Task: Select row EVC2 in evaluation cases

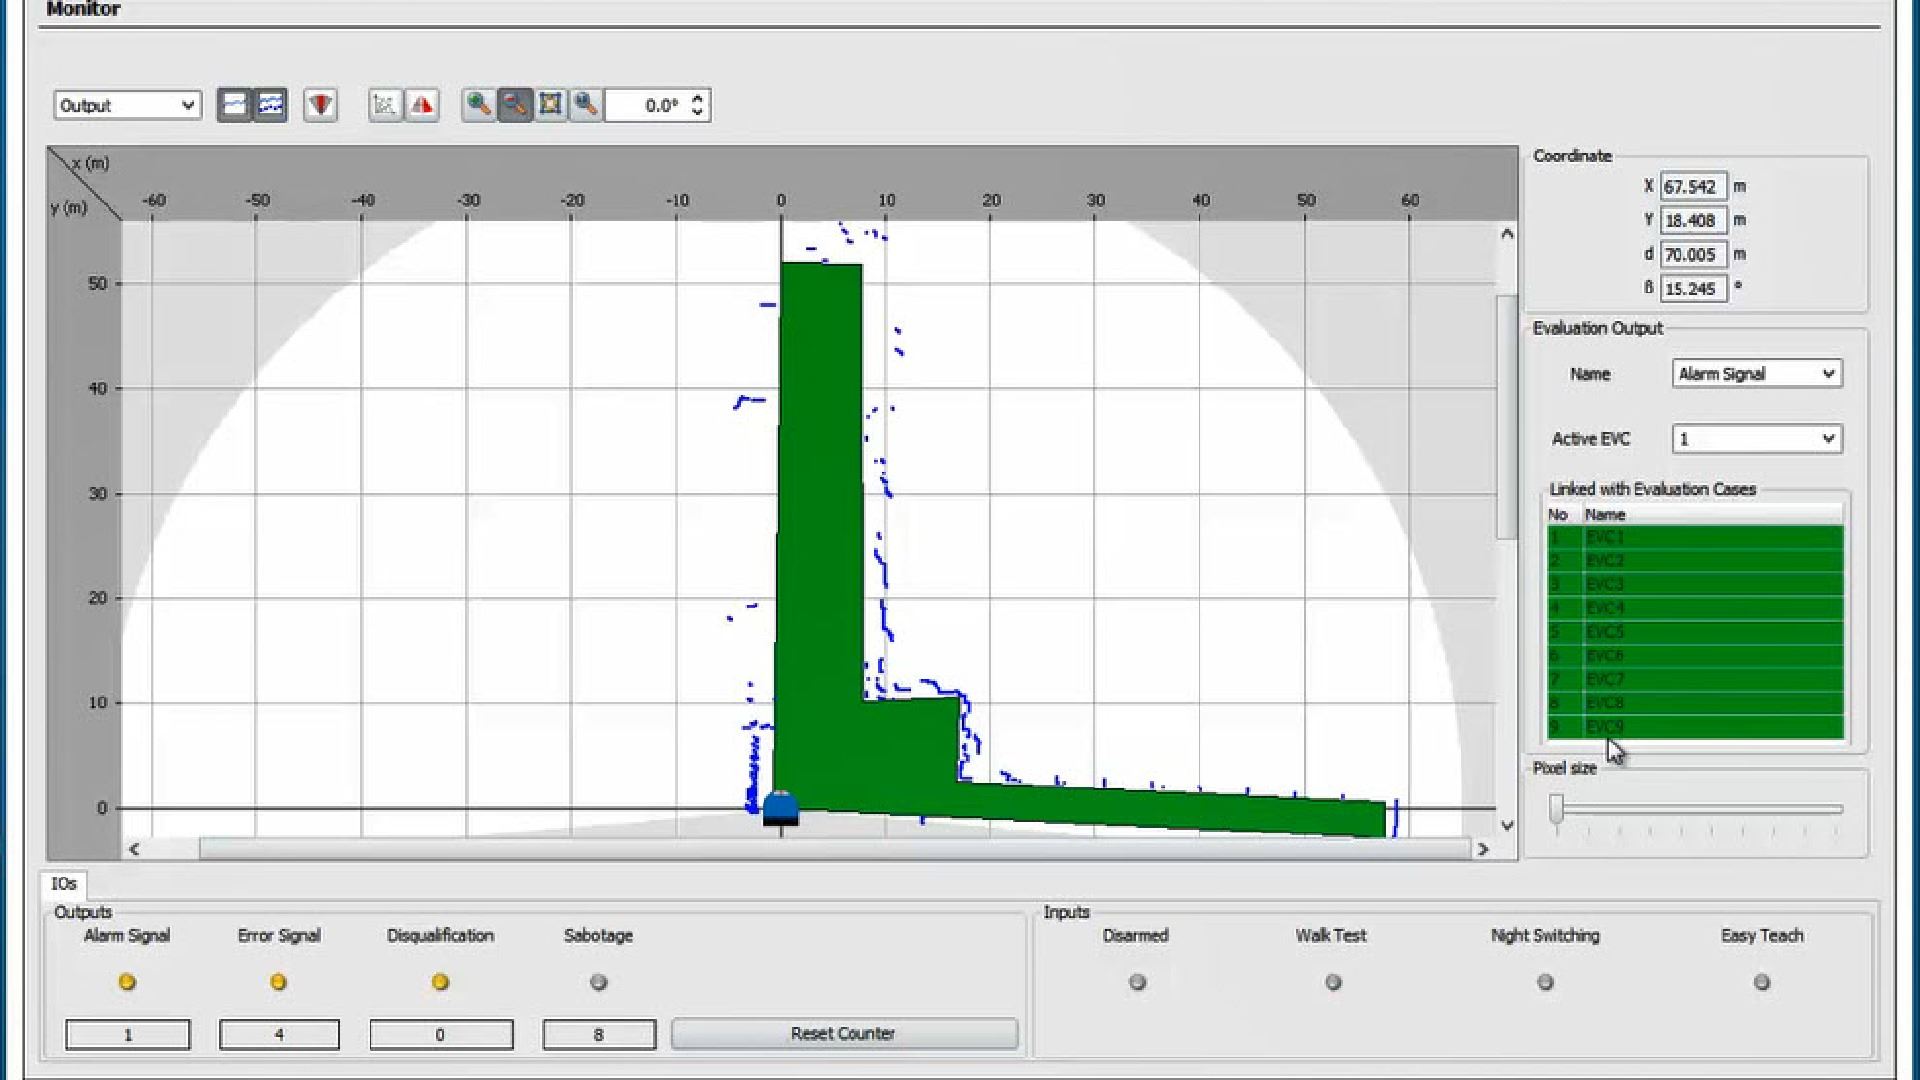Action: 1695,561
